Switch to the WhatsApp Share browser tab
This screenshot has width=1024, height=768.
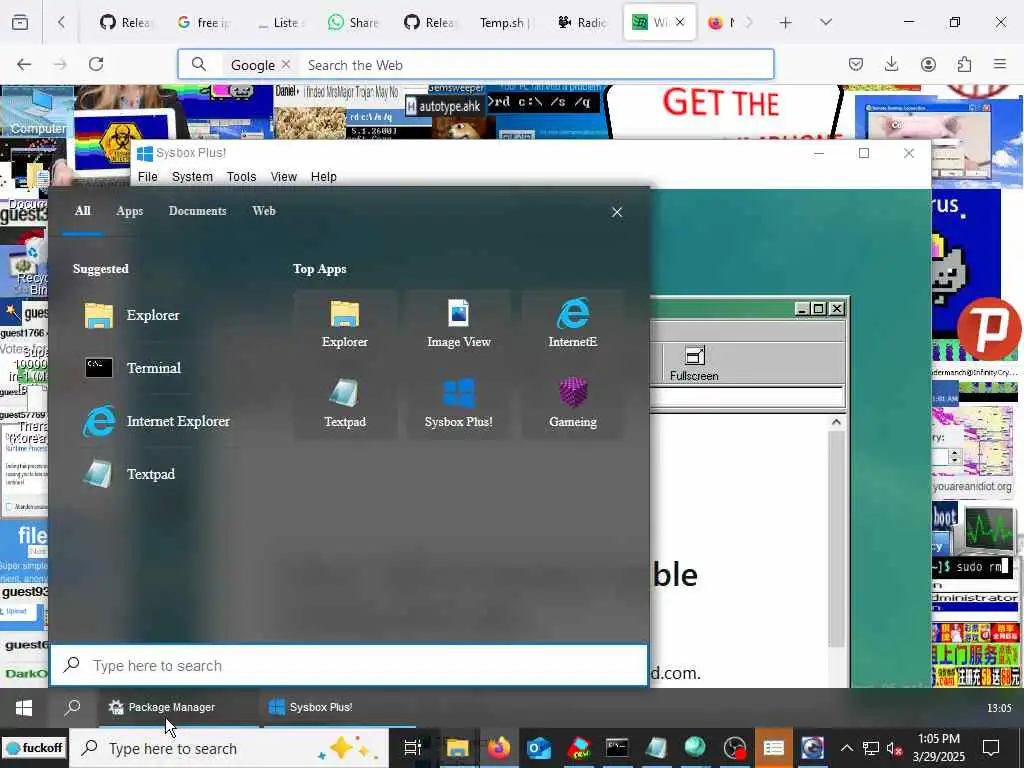(x=353, y=23)
